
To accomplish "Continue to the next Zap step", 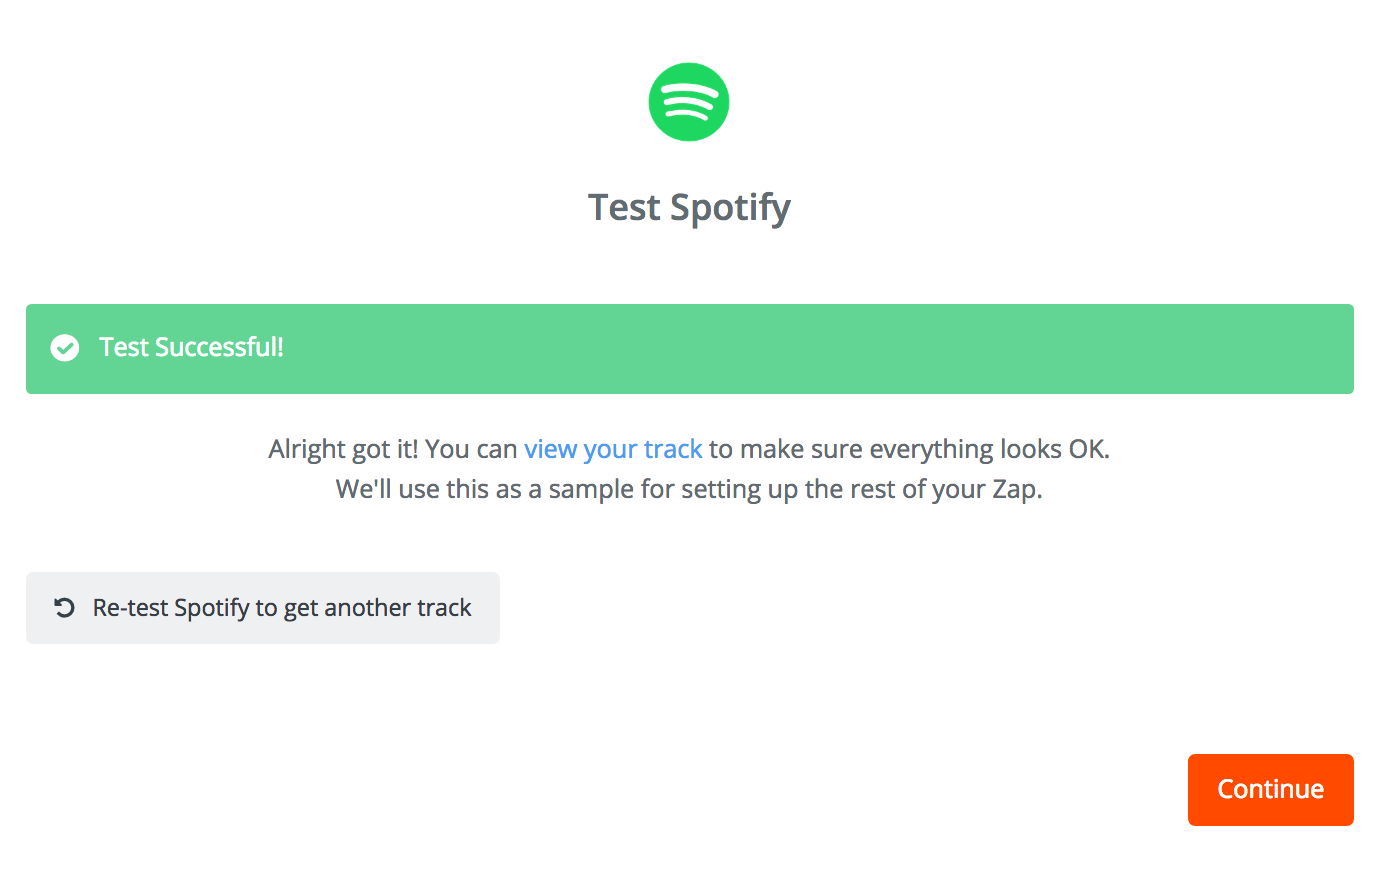I will pos(1270,790).
